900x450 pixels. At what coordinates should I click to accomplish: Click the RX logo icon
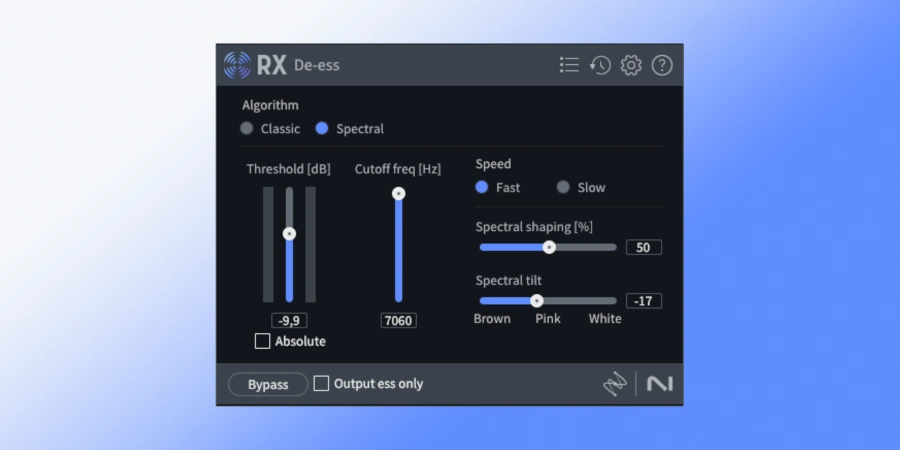pos(237,65)
